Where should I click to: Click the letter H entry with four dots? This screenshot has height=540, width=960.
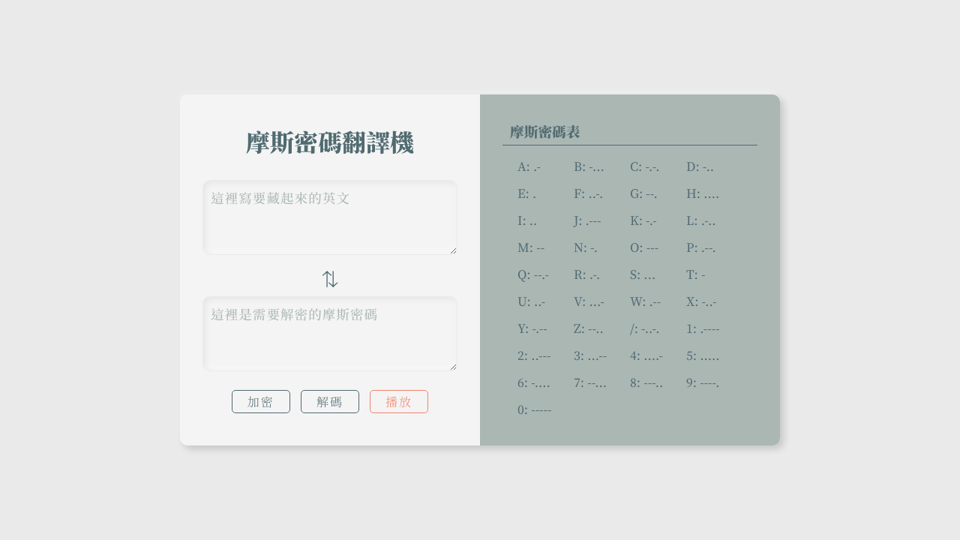click(702, 194)
